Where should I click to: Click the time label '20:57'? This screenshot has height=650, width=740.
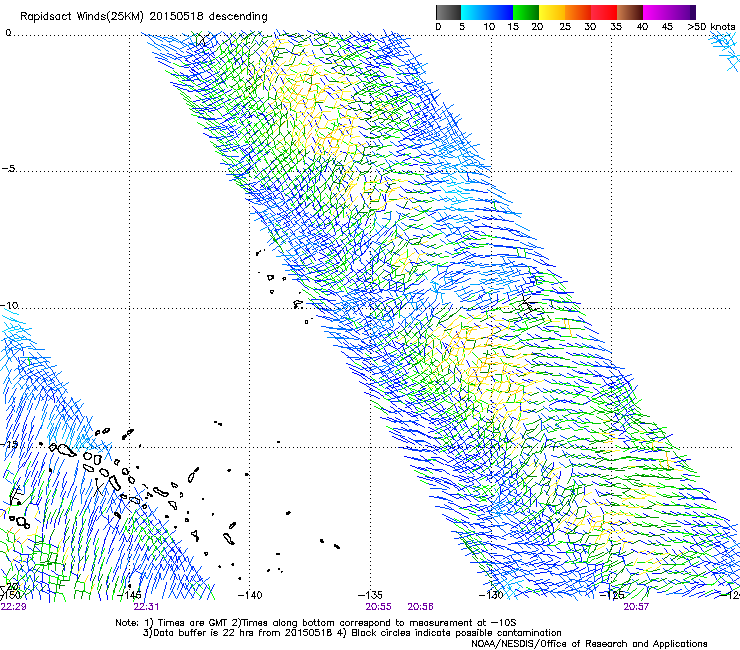point(636,607)
